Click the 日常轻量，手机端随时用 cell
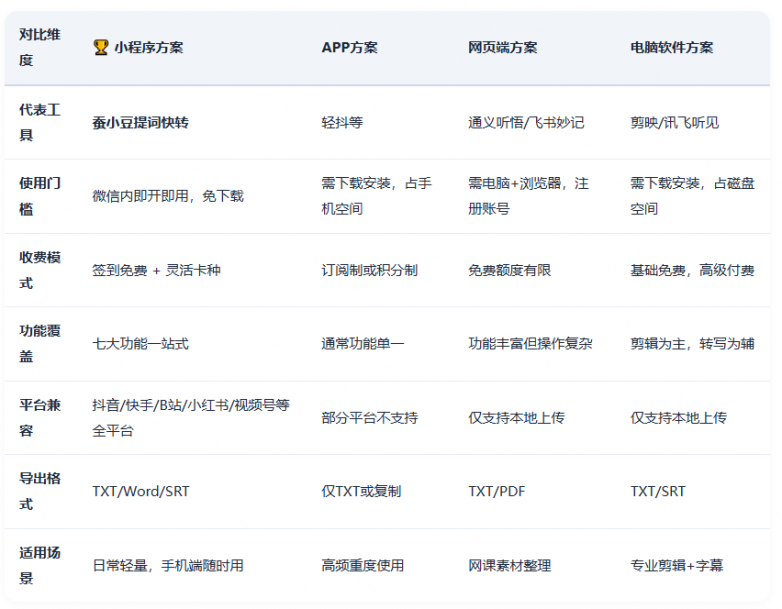Viewport: 782px width, 609px height. click(168, 566)
